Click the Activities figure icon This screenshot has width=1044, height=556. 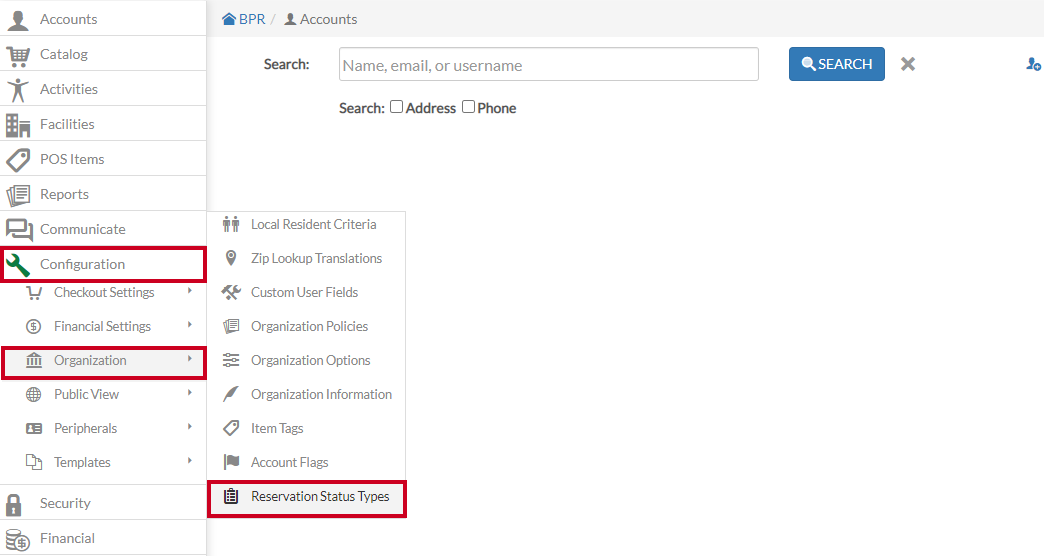(x=18, y=90)
